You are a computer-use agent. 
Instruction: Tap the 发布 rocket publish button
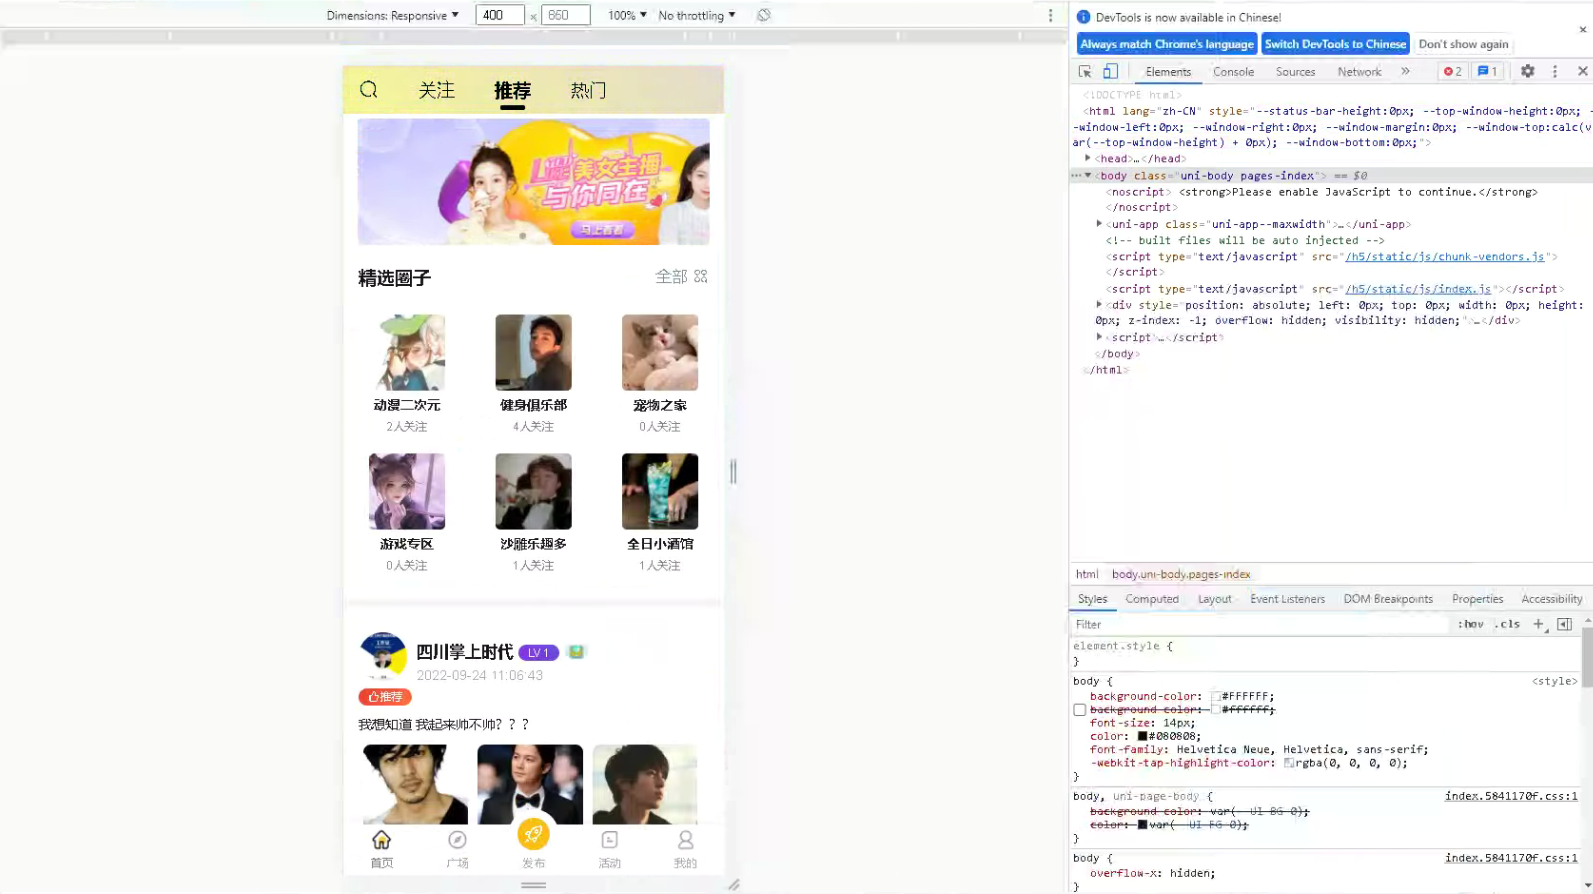tap(533, 834)
